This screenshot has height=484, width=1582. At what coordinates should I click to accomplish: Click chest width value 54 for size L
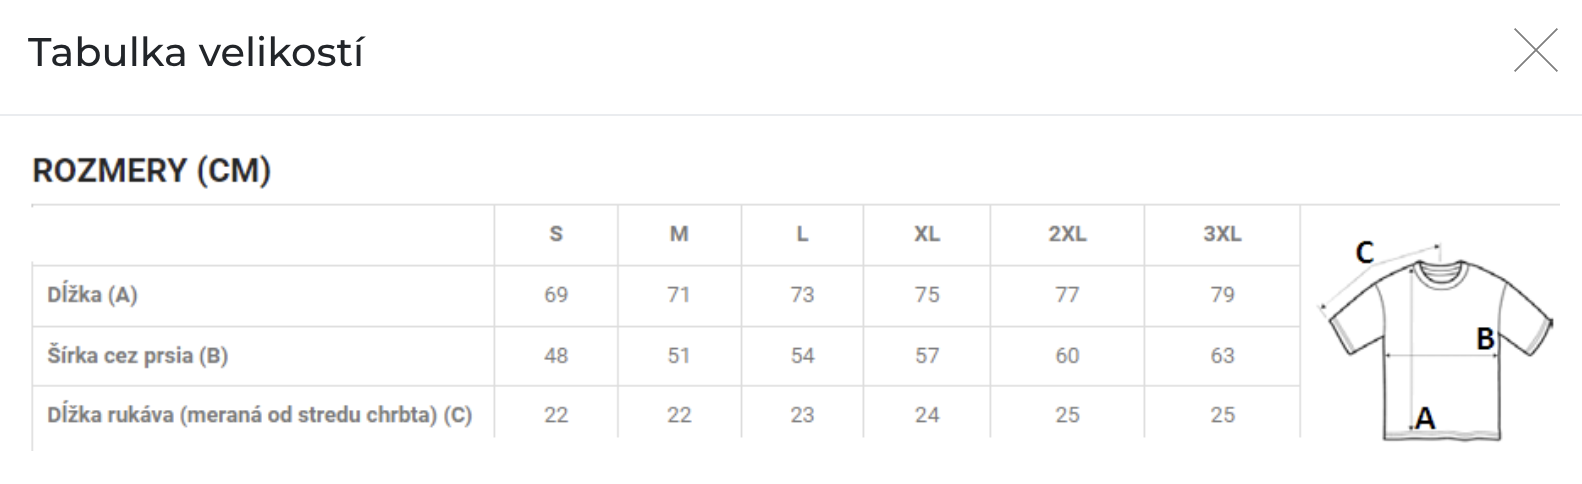(802, 355)
